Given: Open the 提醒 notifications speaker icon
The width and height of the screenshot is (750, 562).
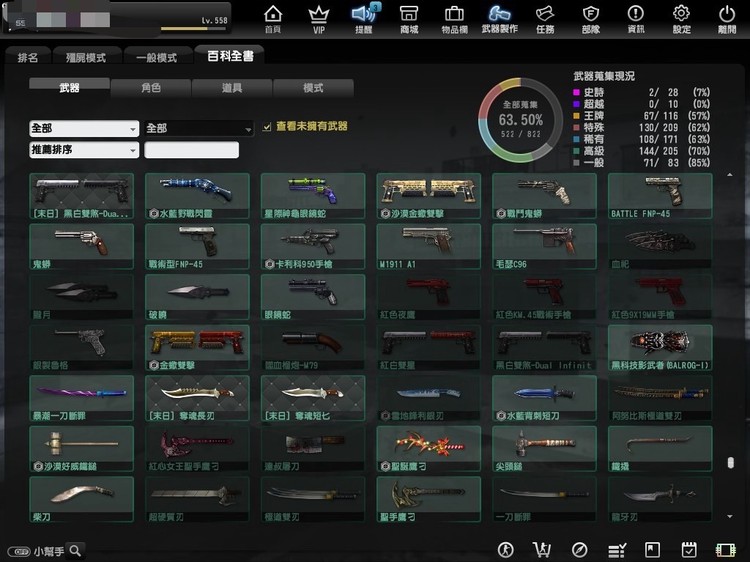Looking at the screenshot, I should (364, 19).
